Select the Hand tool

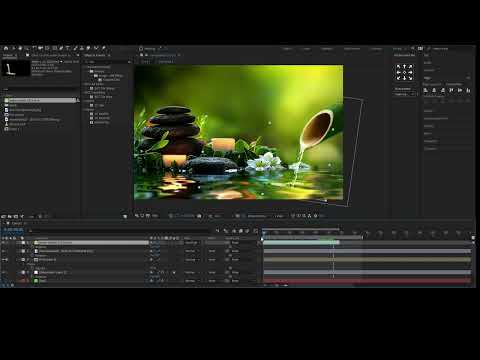[x=20, y=48]
